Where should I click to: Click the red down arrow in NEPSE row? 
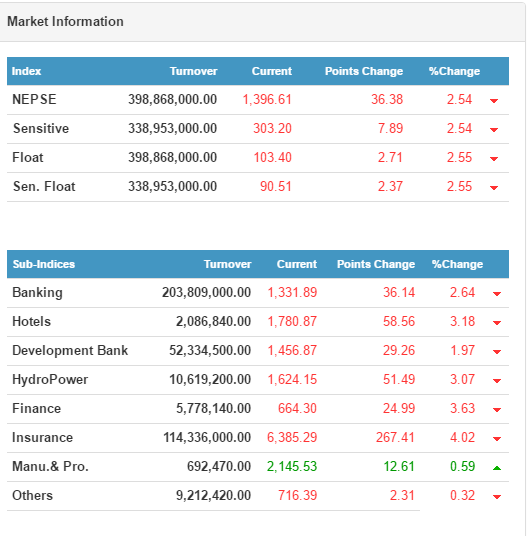click(x=494, y=101)
